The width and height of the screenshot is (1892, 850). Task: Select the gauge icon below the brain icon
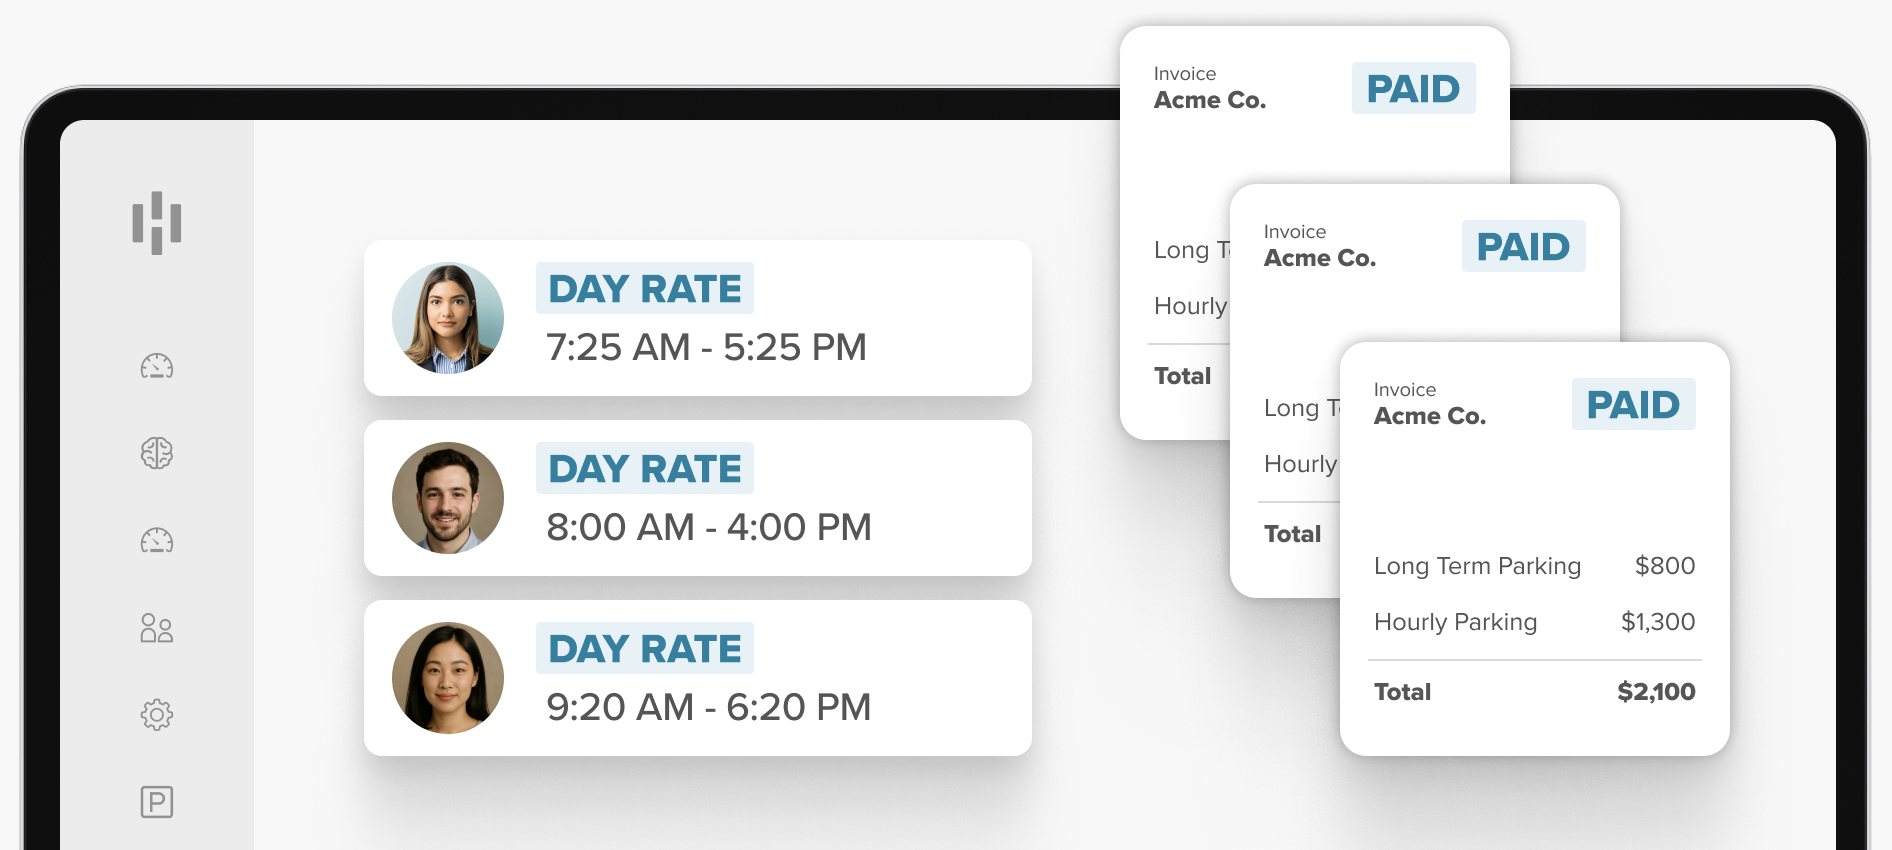point(157,541)
